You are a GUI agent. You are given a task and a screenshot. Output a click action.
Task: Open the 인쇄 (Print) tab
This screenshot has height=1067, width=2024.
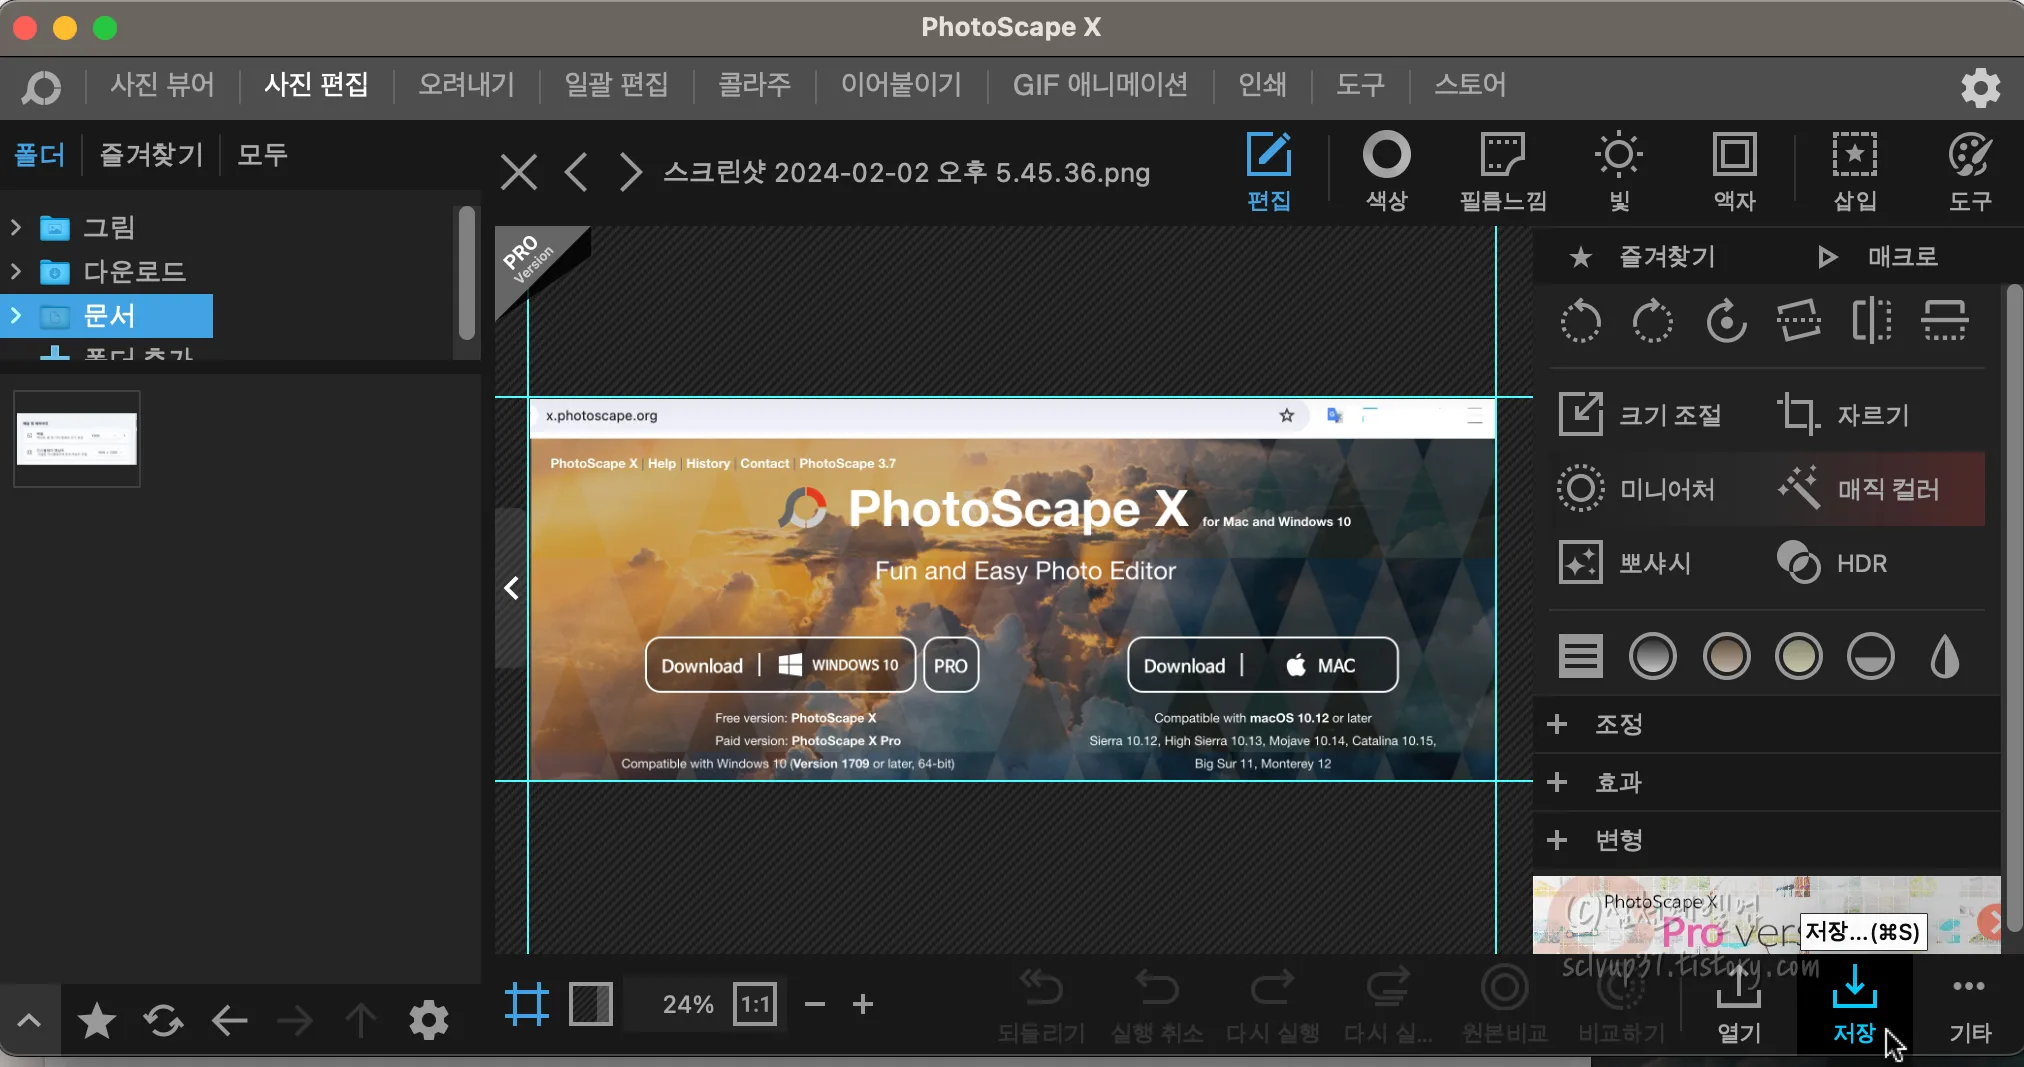point(1262,85)
